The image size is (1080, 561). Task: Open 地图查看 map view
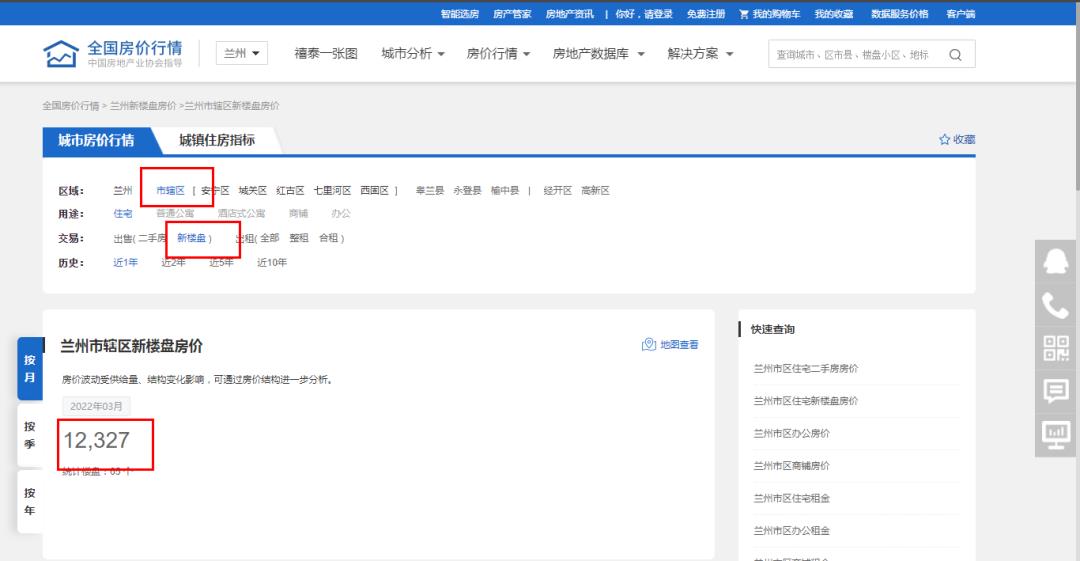(x=670, y=345)
